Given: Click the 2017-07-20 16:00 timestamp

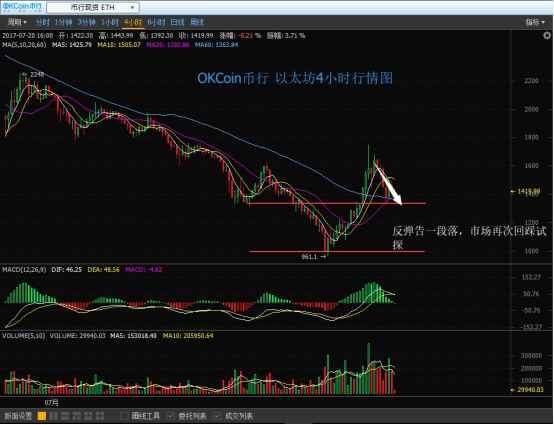Looking at the screenshot, I should coord(28,36).
